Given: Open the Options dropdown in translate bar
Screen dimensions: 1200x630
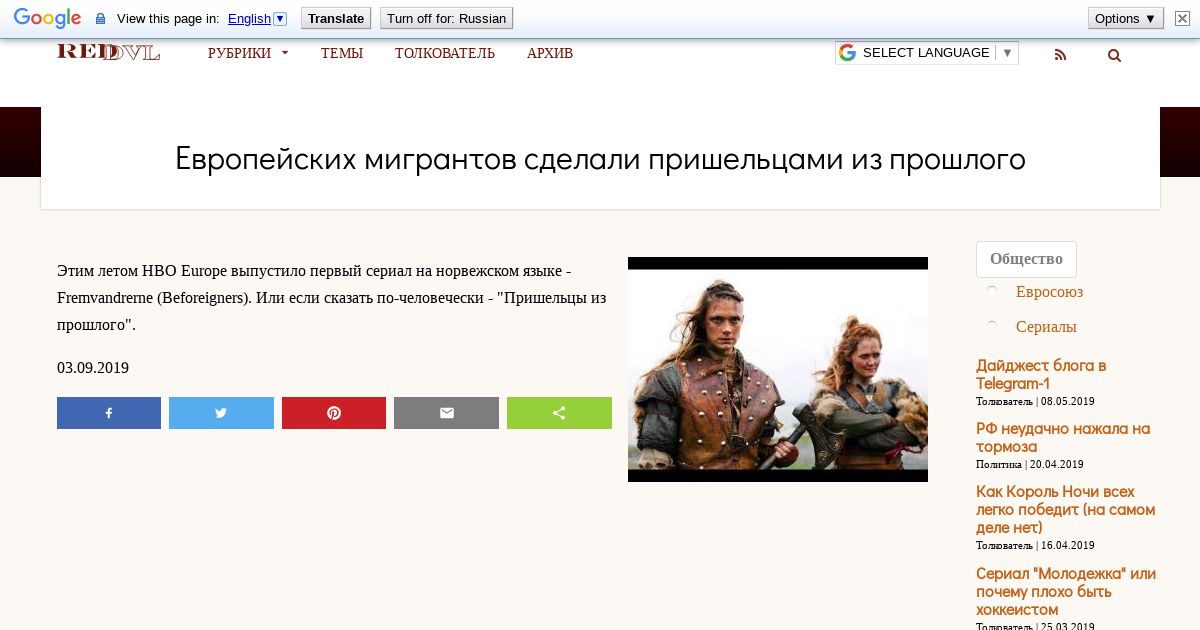Looking at the screenshot, I should (x=1126, y=18).
